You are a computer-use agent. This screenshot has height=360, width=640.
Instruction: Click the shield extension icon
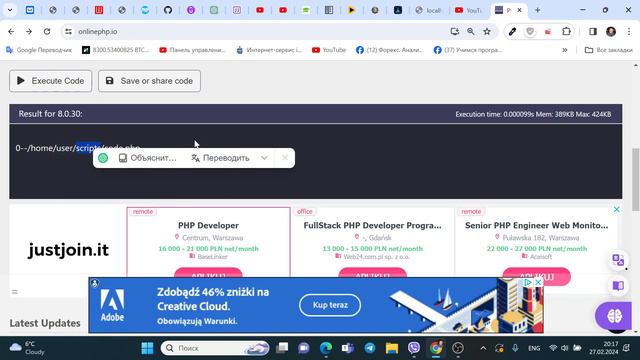[x=530, y=31]
